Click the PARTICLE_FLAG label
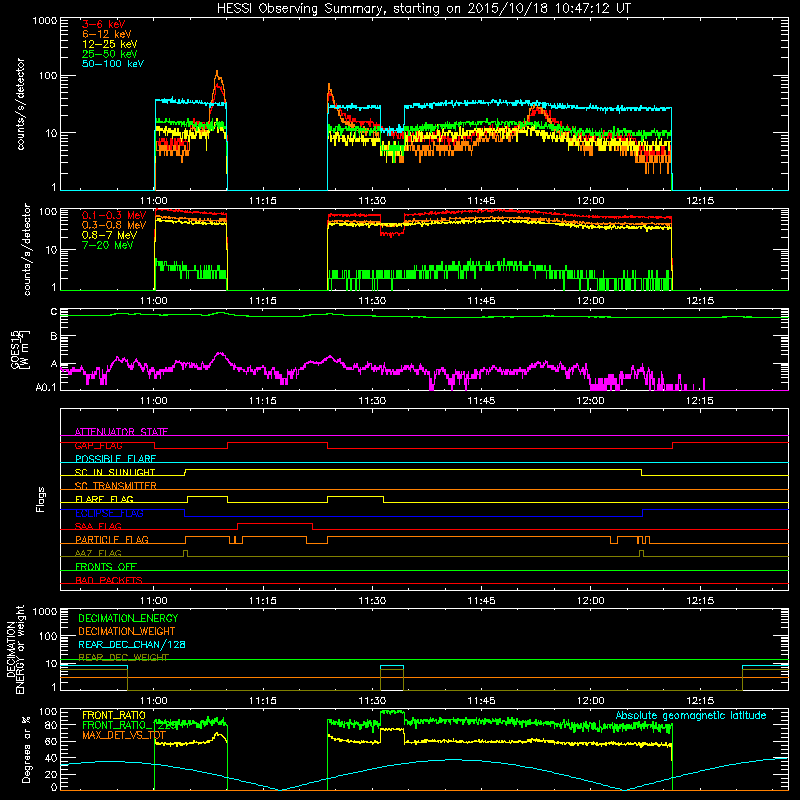The image size is (800, 800). (x=112, y=539)
